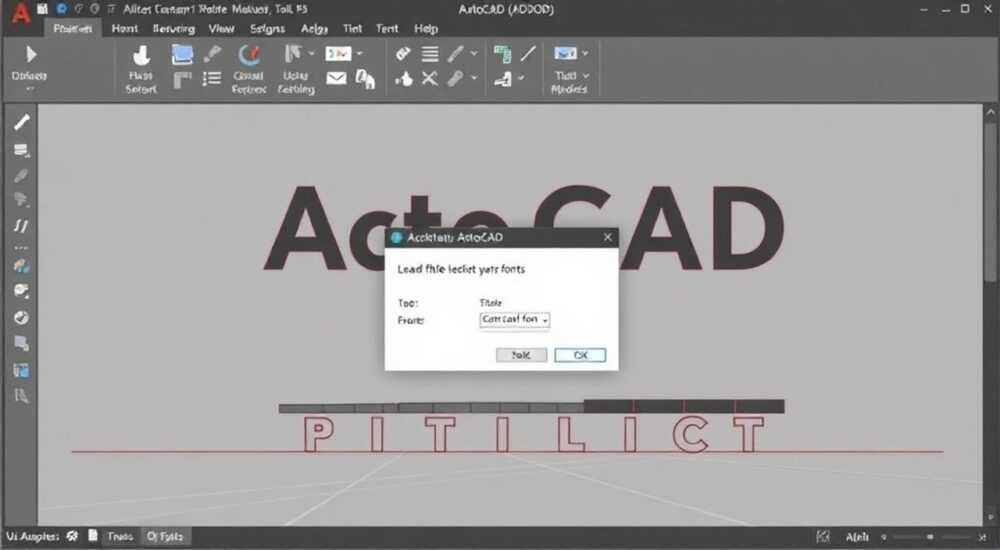Click the hand icon above Flass Sotort
Viewport: 1000px width, 550px height.
click(x=141, y=56)
